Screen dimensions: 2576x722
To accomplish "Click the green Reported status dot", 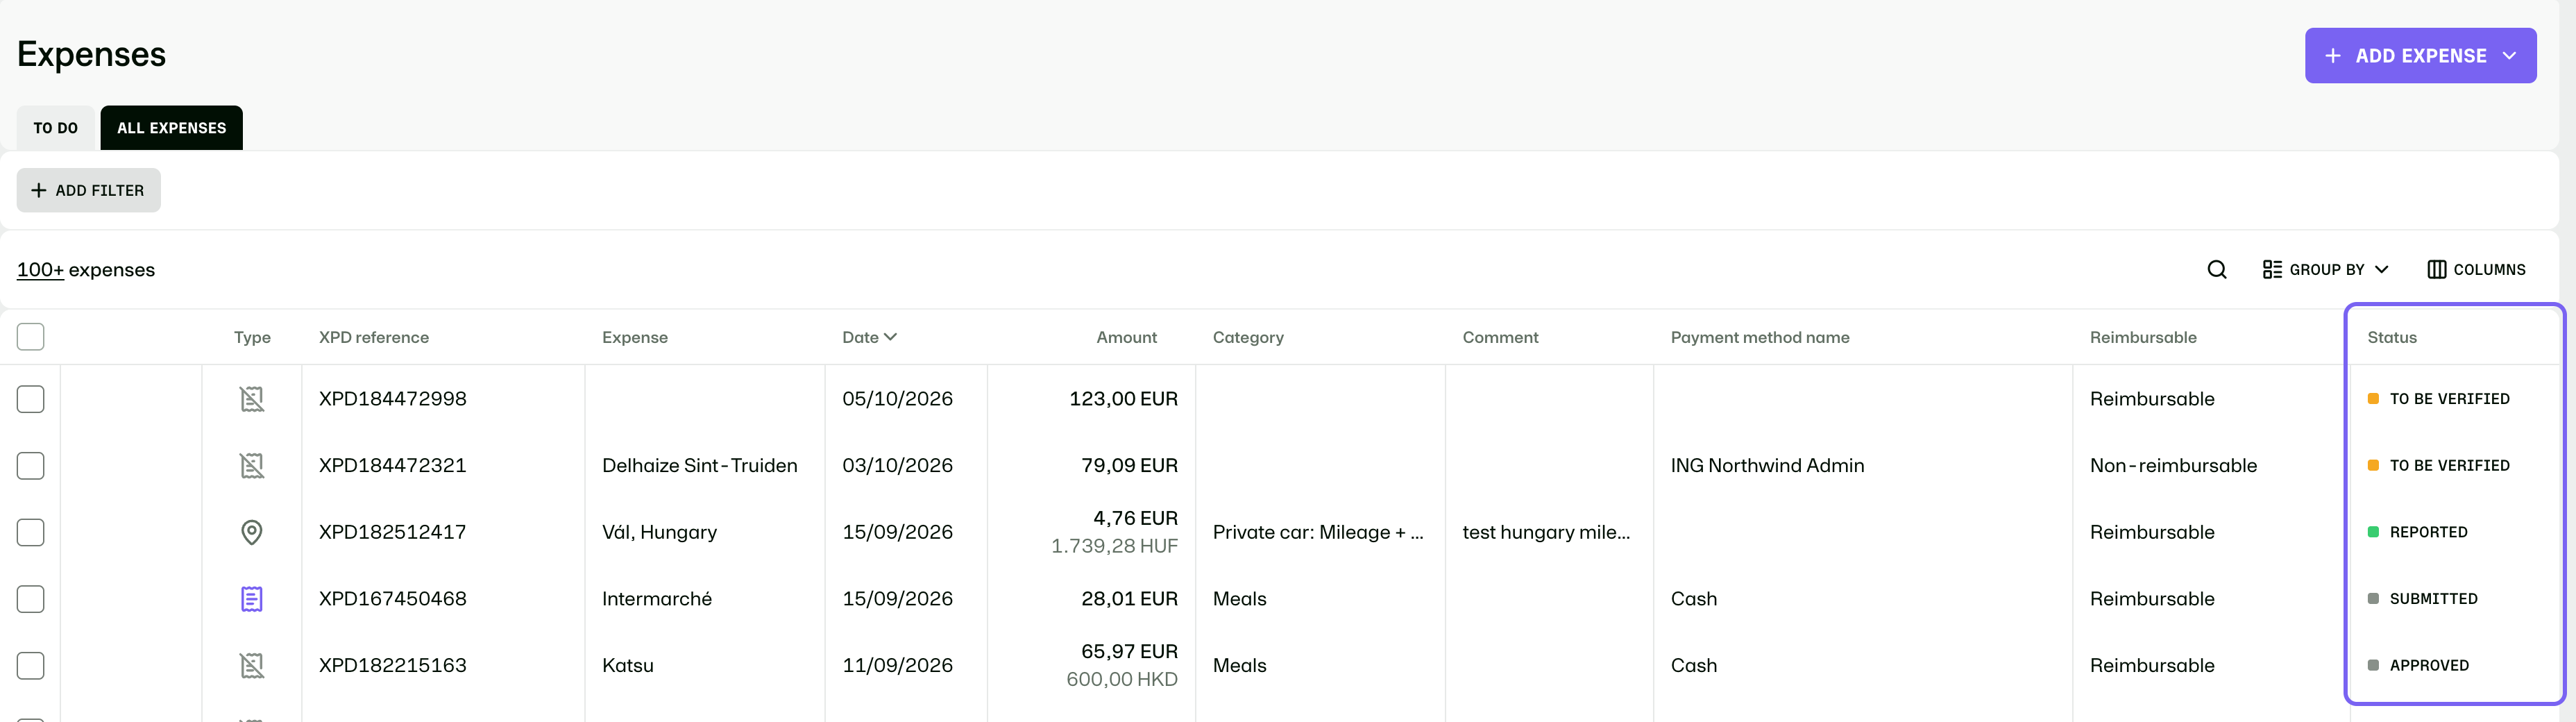I will [x=2373, y=532].
